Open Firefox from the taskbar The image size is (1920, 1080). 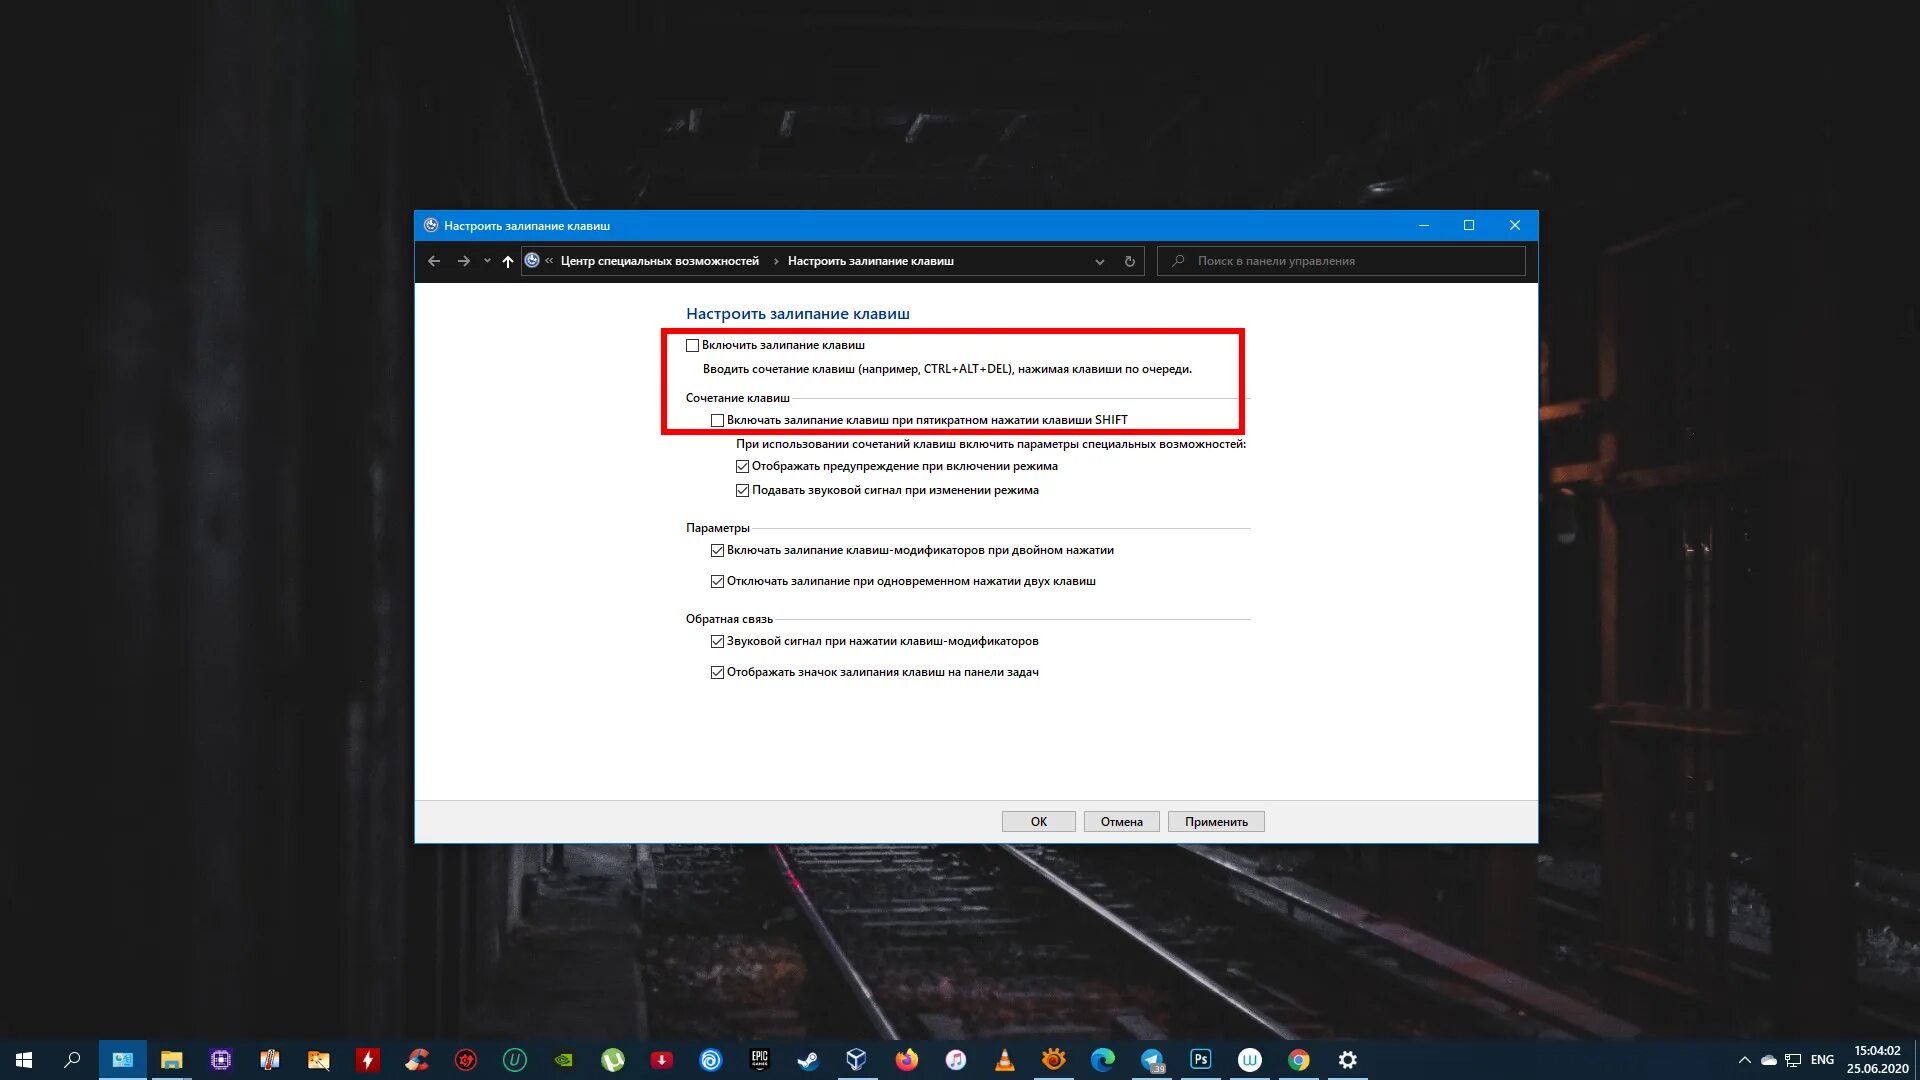(x=907, y=1060)
